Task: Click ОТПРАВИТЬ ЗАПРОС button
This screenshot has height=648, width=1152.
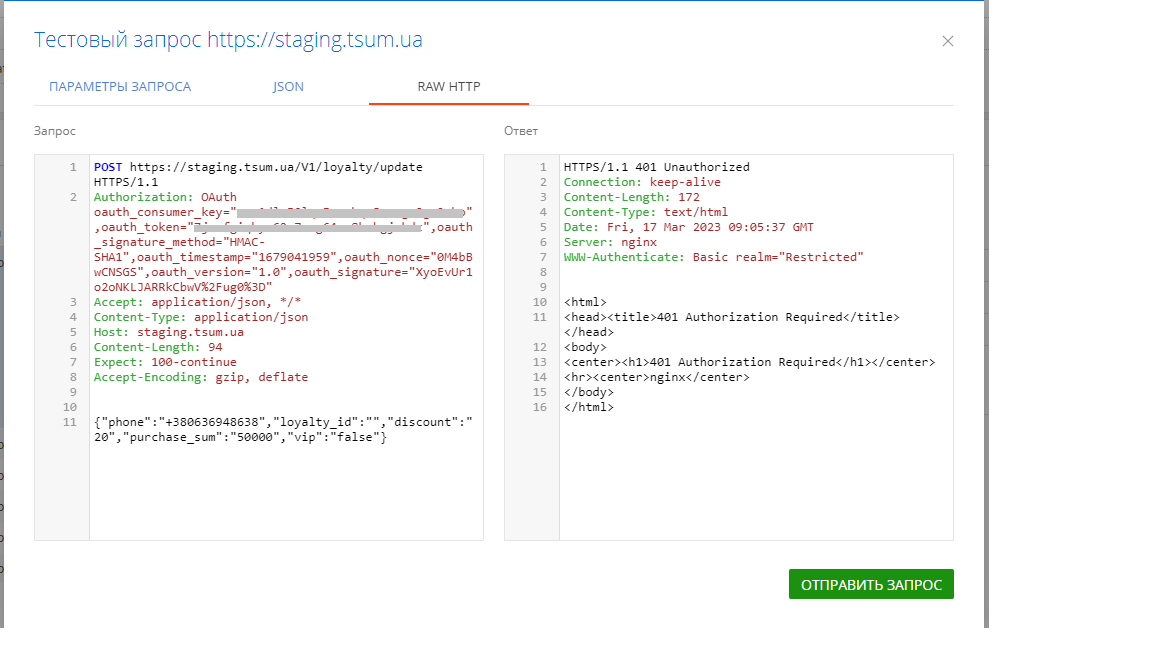Action: point(871,584)
